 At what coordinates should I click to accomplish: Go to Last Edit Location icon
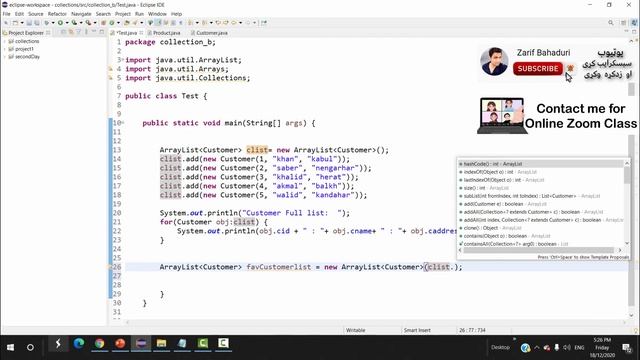pyautogui.click(x=218, y=23)
